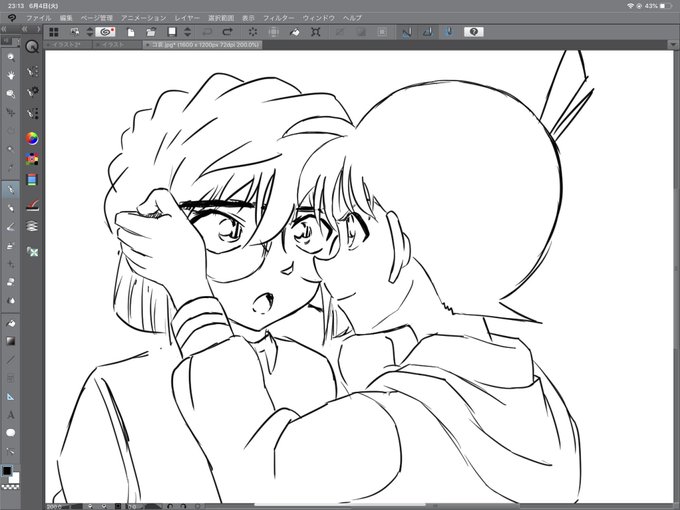
Task: Select the transparent color swatch
Action: point(10,487)
